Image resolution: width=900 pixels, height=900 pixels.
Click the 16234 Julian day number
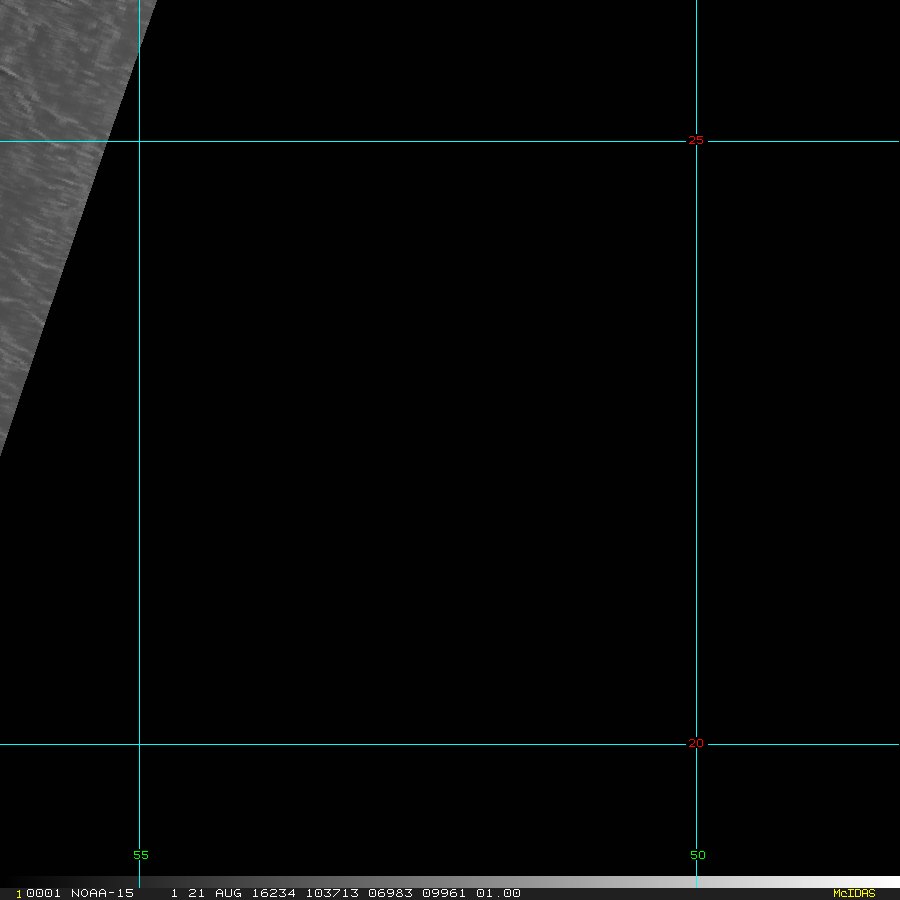(276, 893)
